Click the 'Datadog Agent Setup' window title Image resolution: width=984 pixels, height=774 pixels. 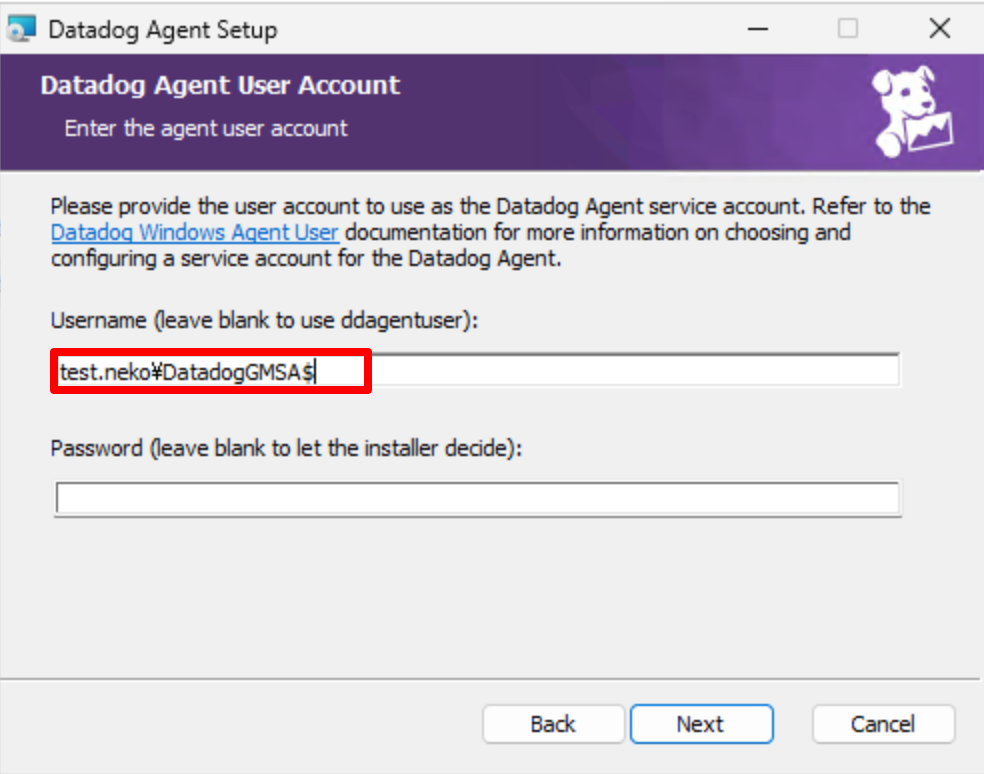click(x=163, y=30)
